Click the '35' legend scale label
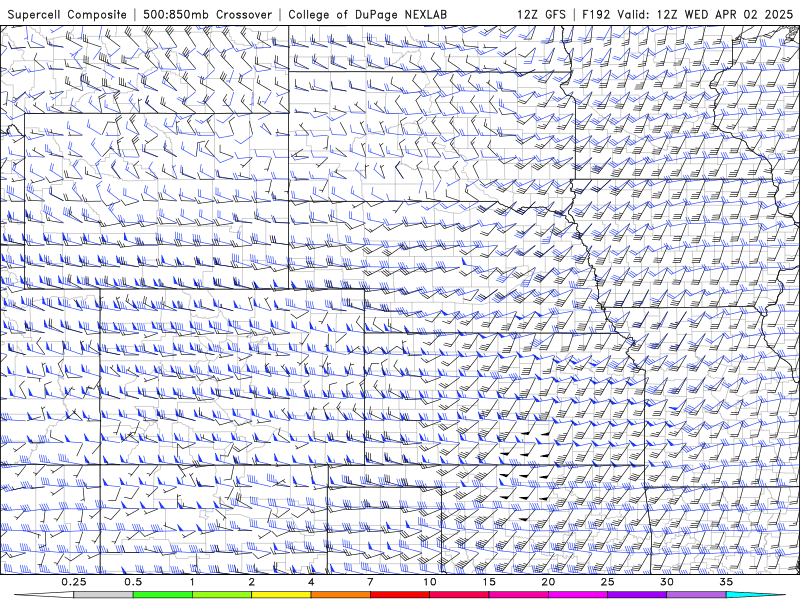 tap(726, 582)
